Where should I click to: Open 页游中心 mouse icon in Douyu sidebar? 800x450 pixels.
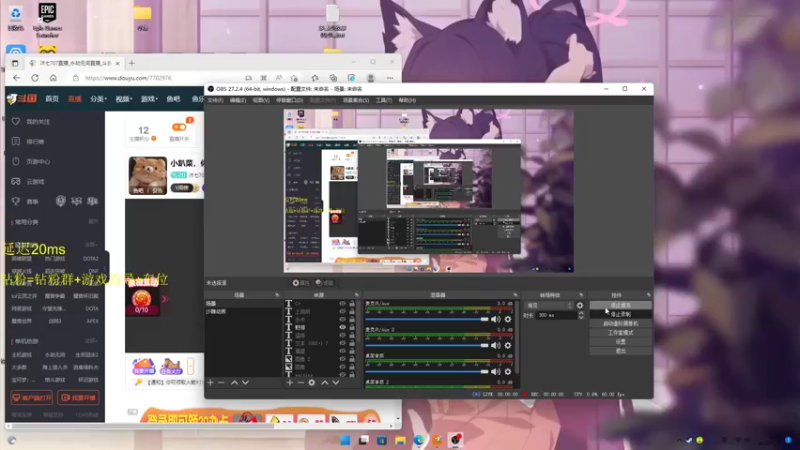(x=16, y=161)
